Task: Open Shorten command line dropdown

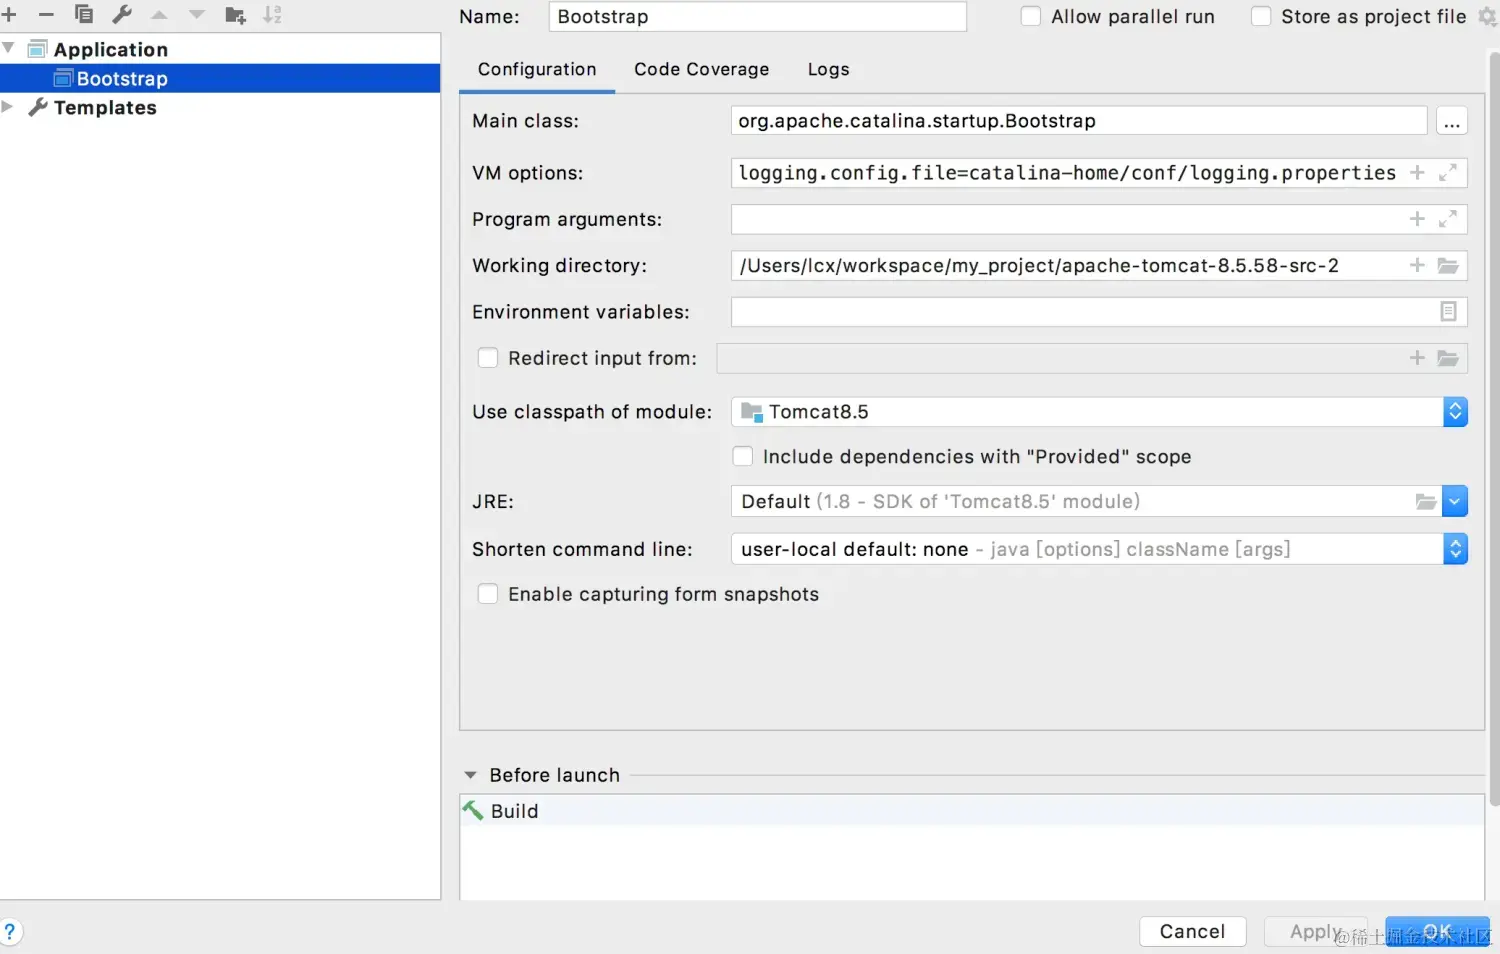Action: 1455,549
